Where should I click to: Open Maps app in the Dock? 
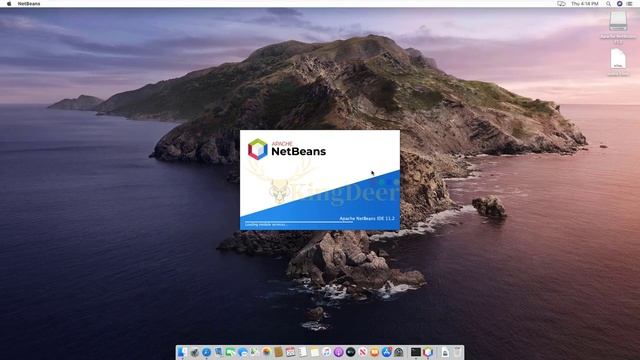click(x=254, y=352)
